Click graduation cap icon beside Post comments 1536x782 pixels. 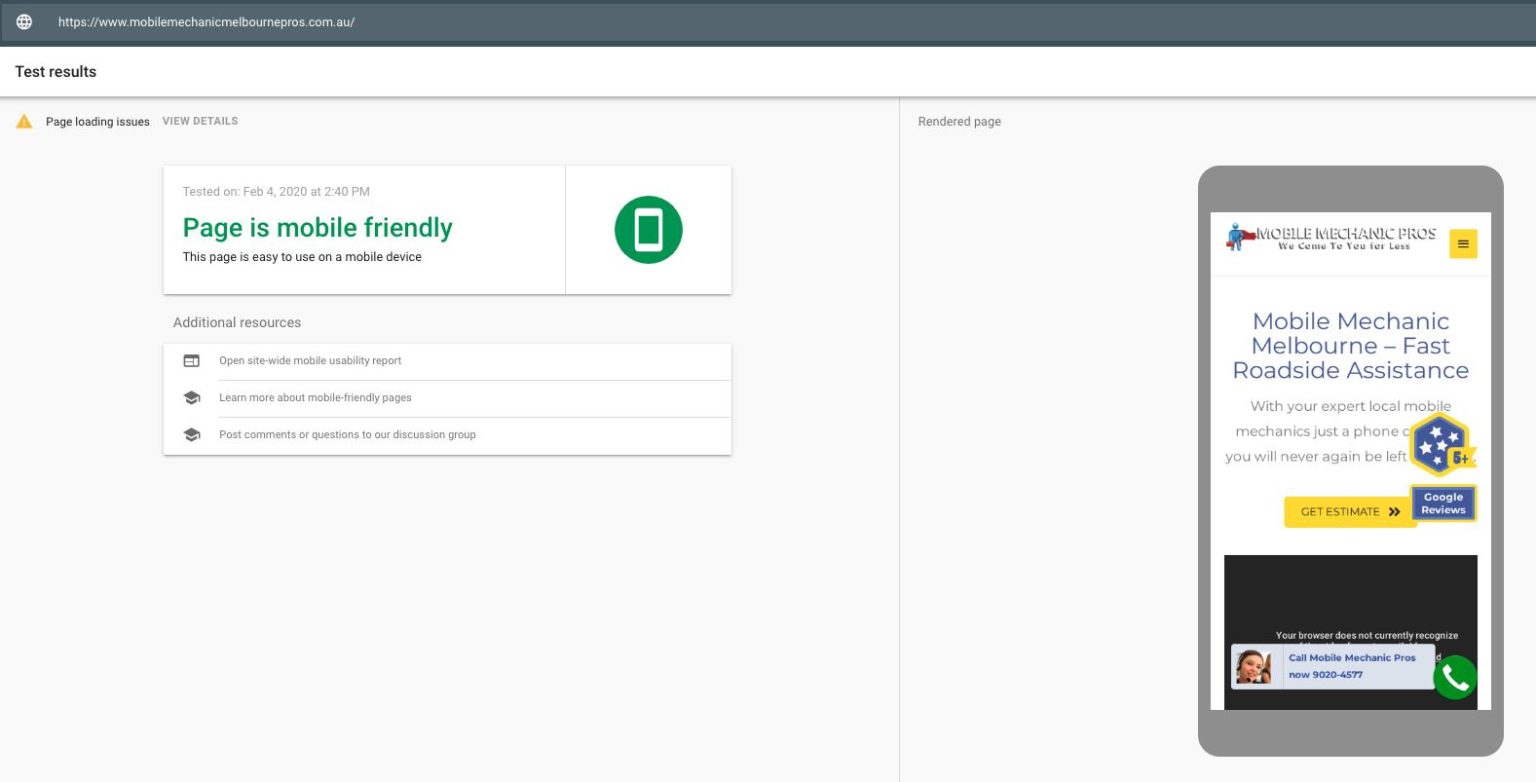pyautogui.click(x=191, y=435)
